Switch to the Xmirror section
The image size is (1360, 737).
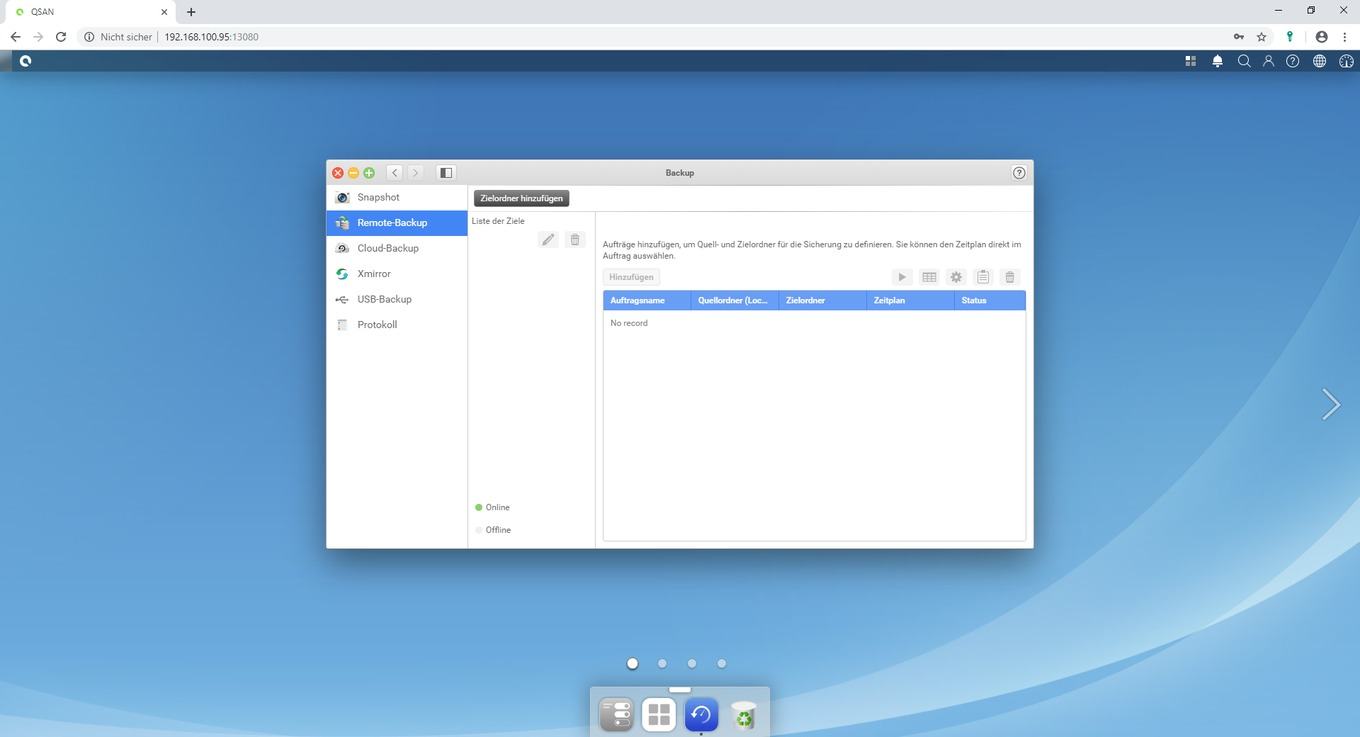click(397, 274)
